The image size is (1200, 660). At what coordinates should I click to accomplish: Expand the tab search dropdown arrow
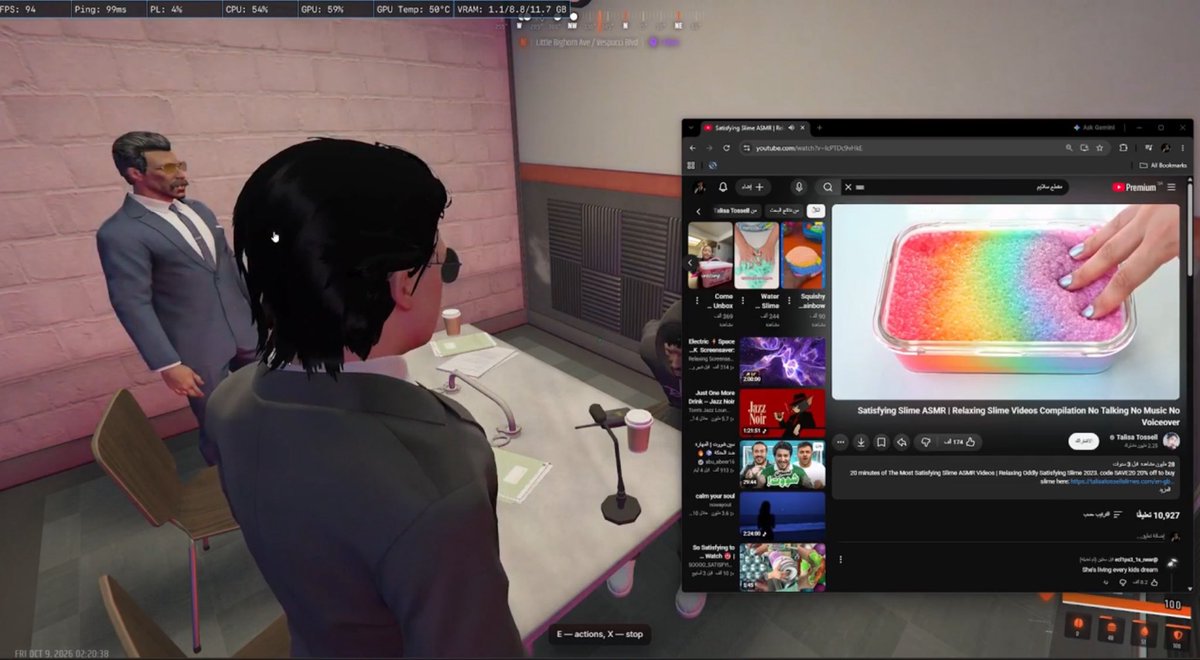click(691, 128)
